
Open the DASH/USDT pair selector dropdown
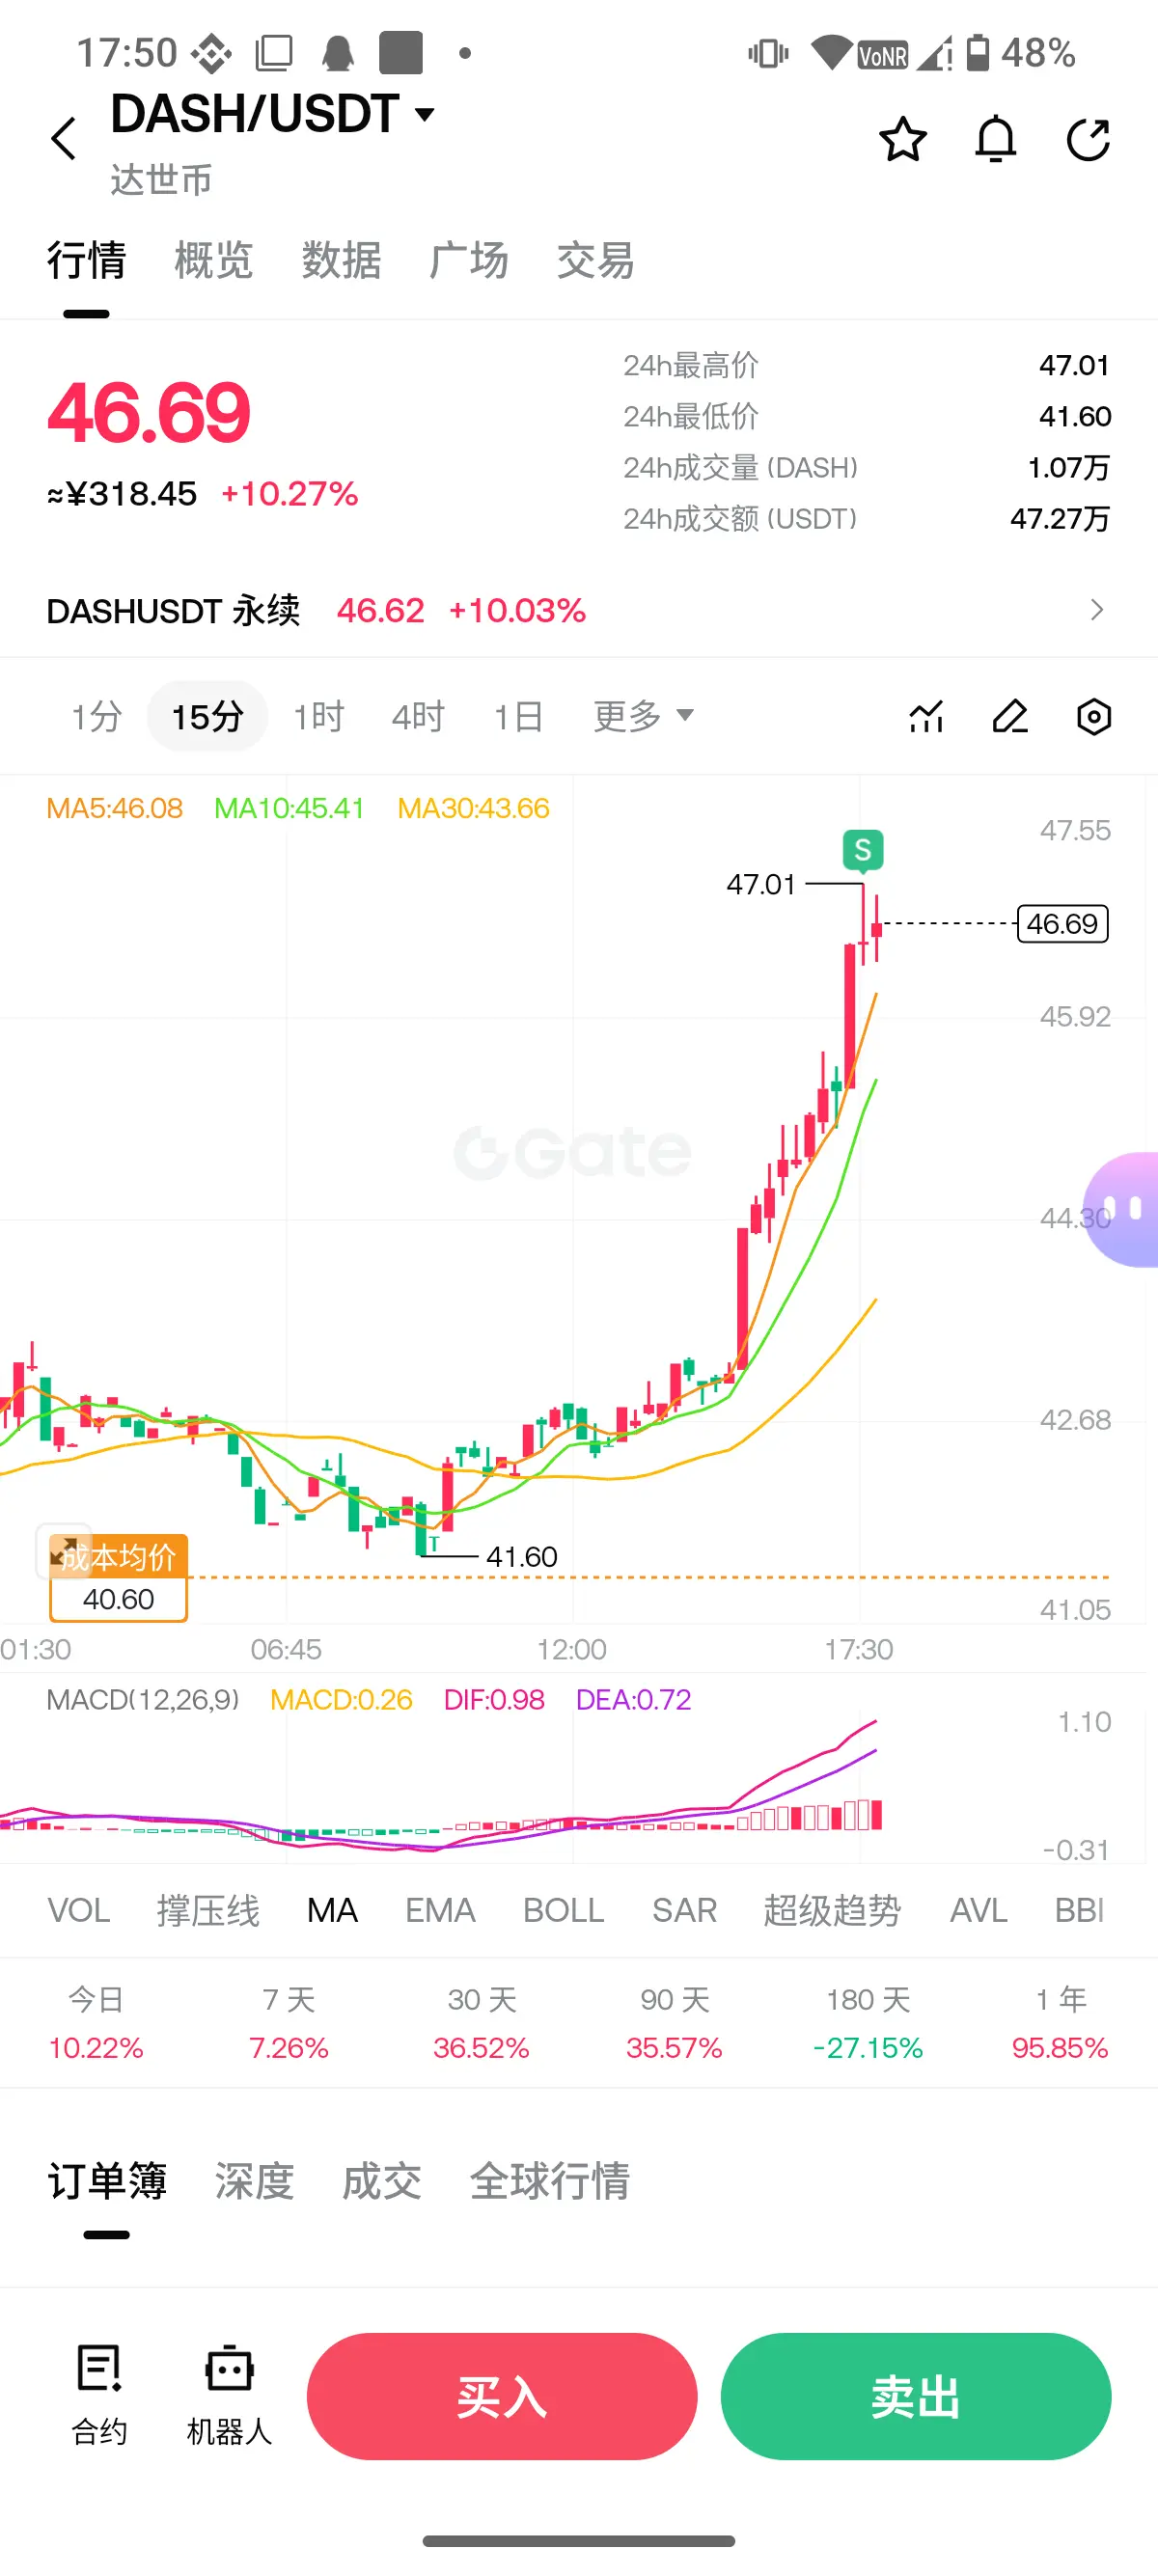273,113
